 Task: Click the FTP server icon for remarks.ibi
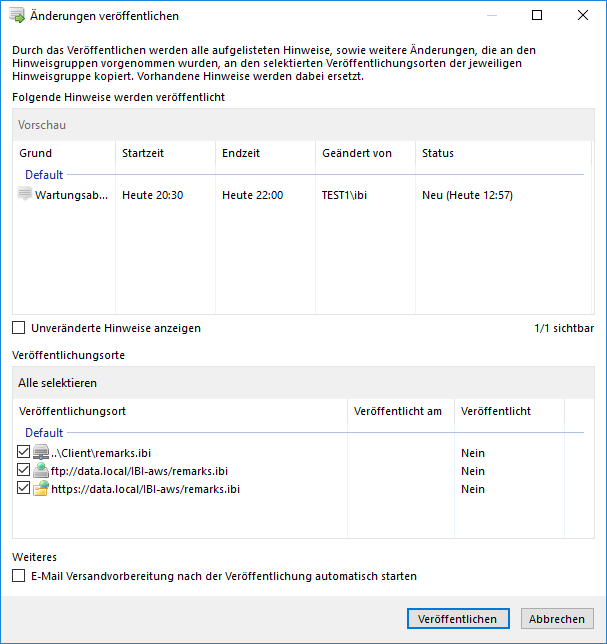click(x=41, y=471)
